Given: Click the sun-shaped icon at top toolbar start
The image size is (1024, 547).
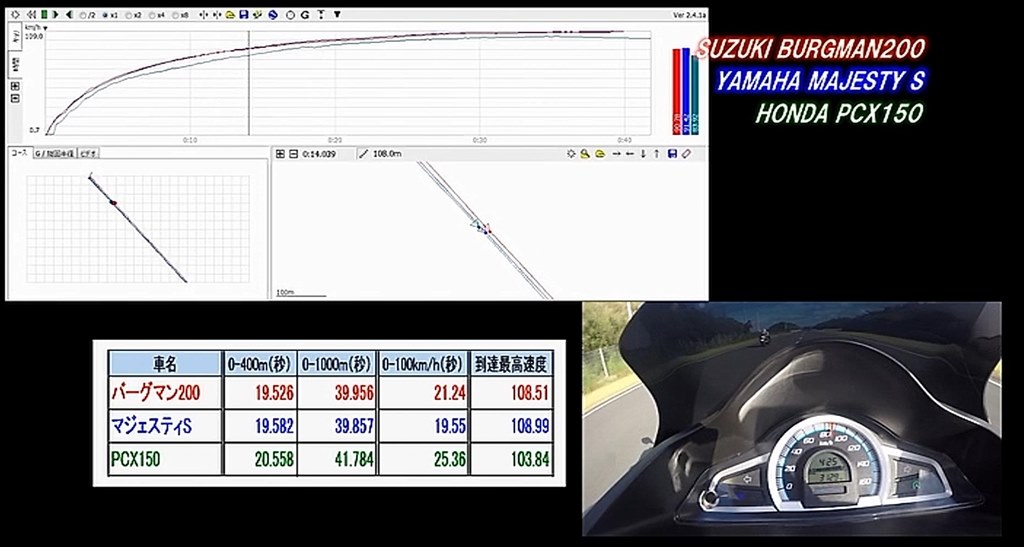Looking at the screenshot, I should tap(16, 14).
